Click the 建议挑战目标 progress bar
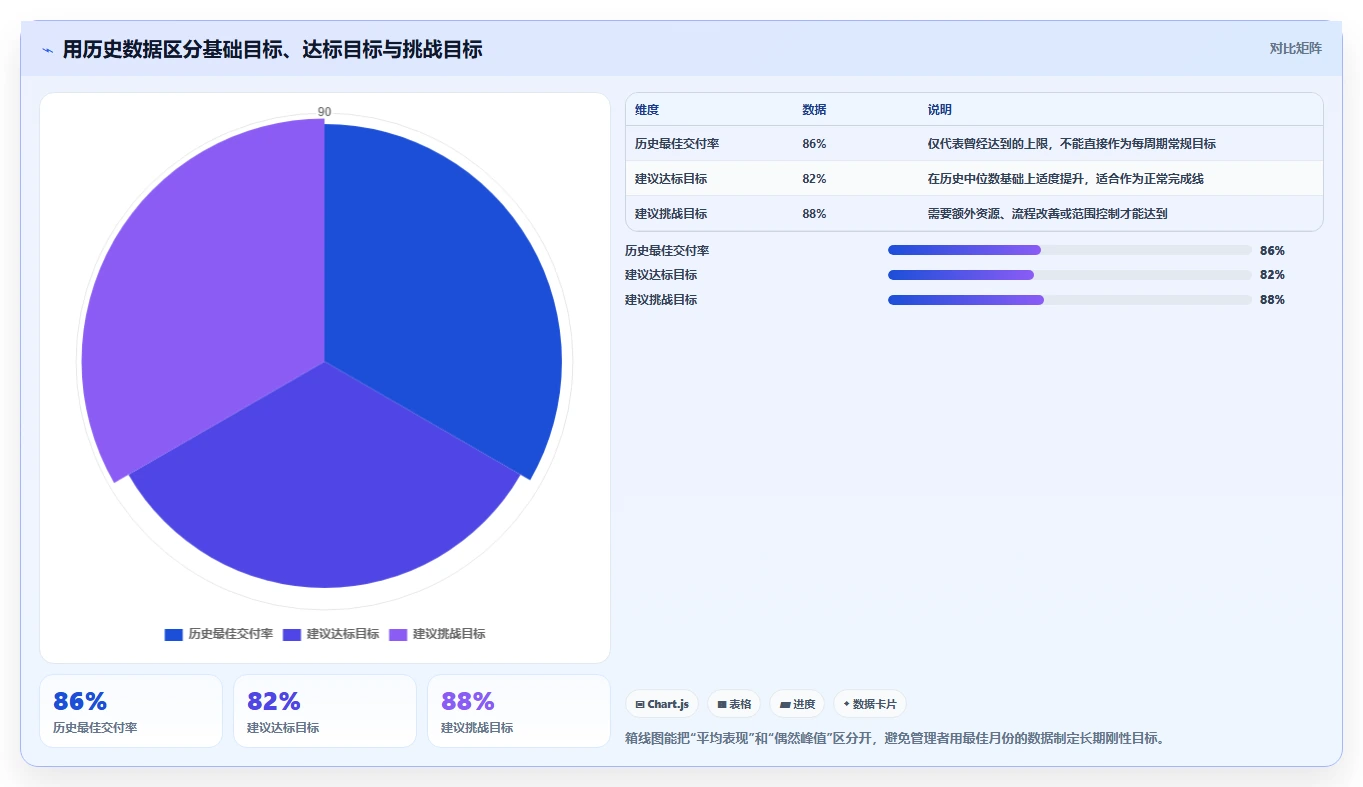This screenshot has height=787, width=1363. 1069,300
